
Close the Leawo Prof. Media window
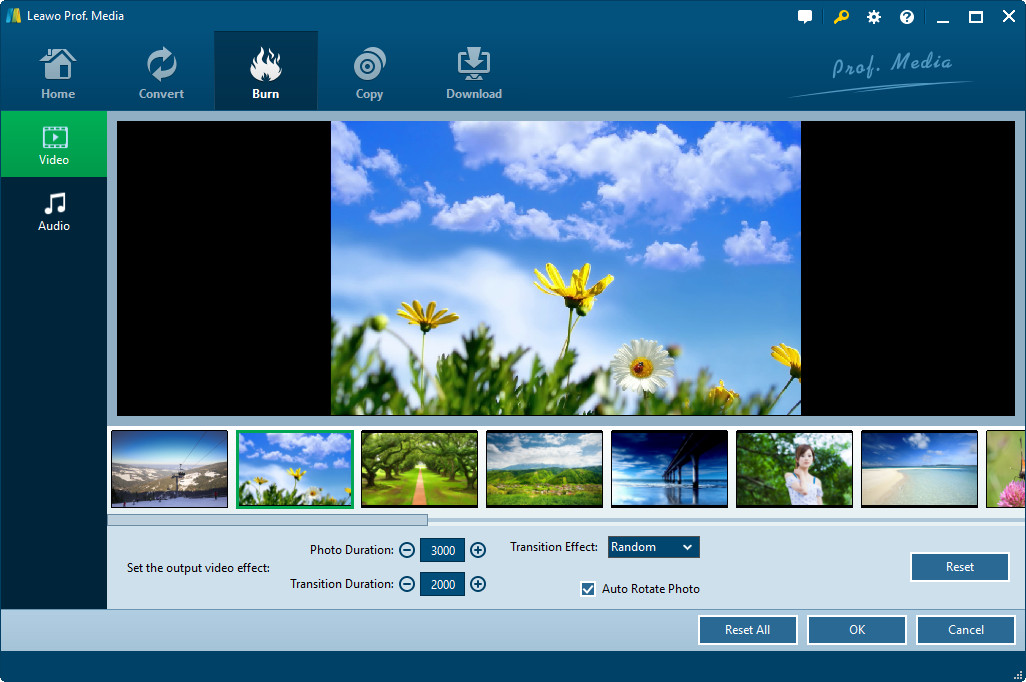(1009, 16)
